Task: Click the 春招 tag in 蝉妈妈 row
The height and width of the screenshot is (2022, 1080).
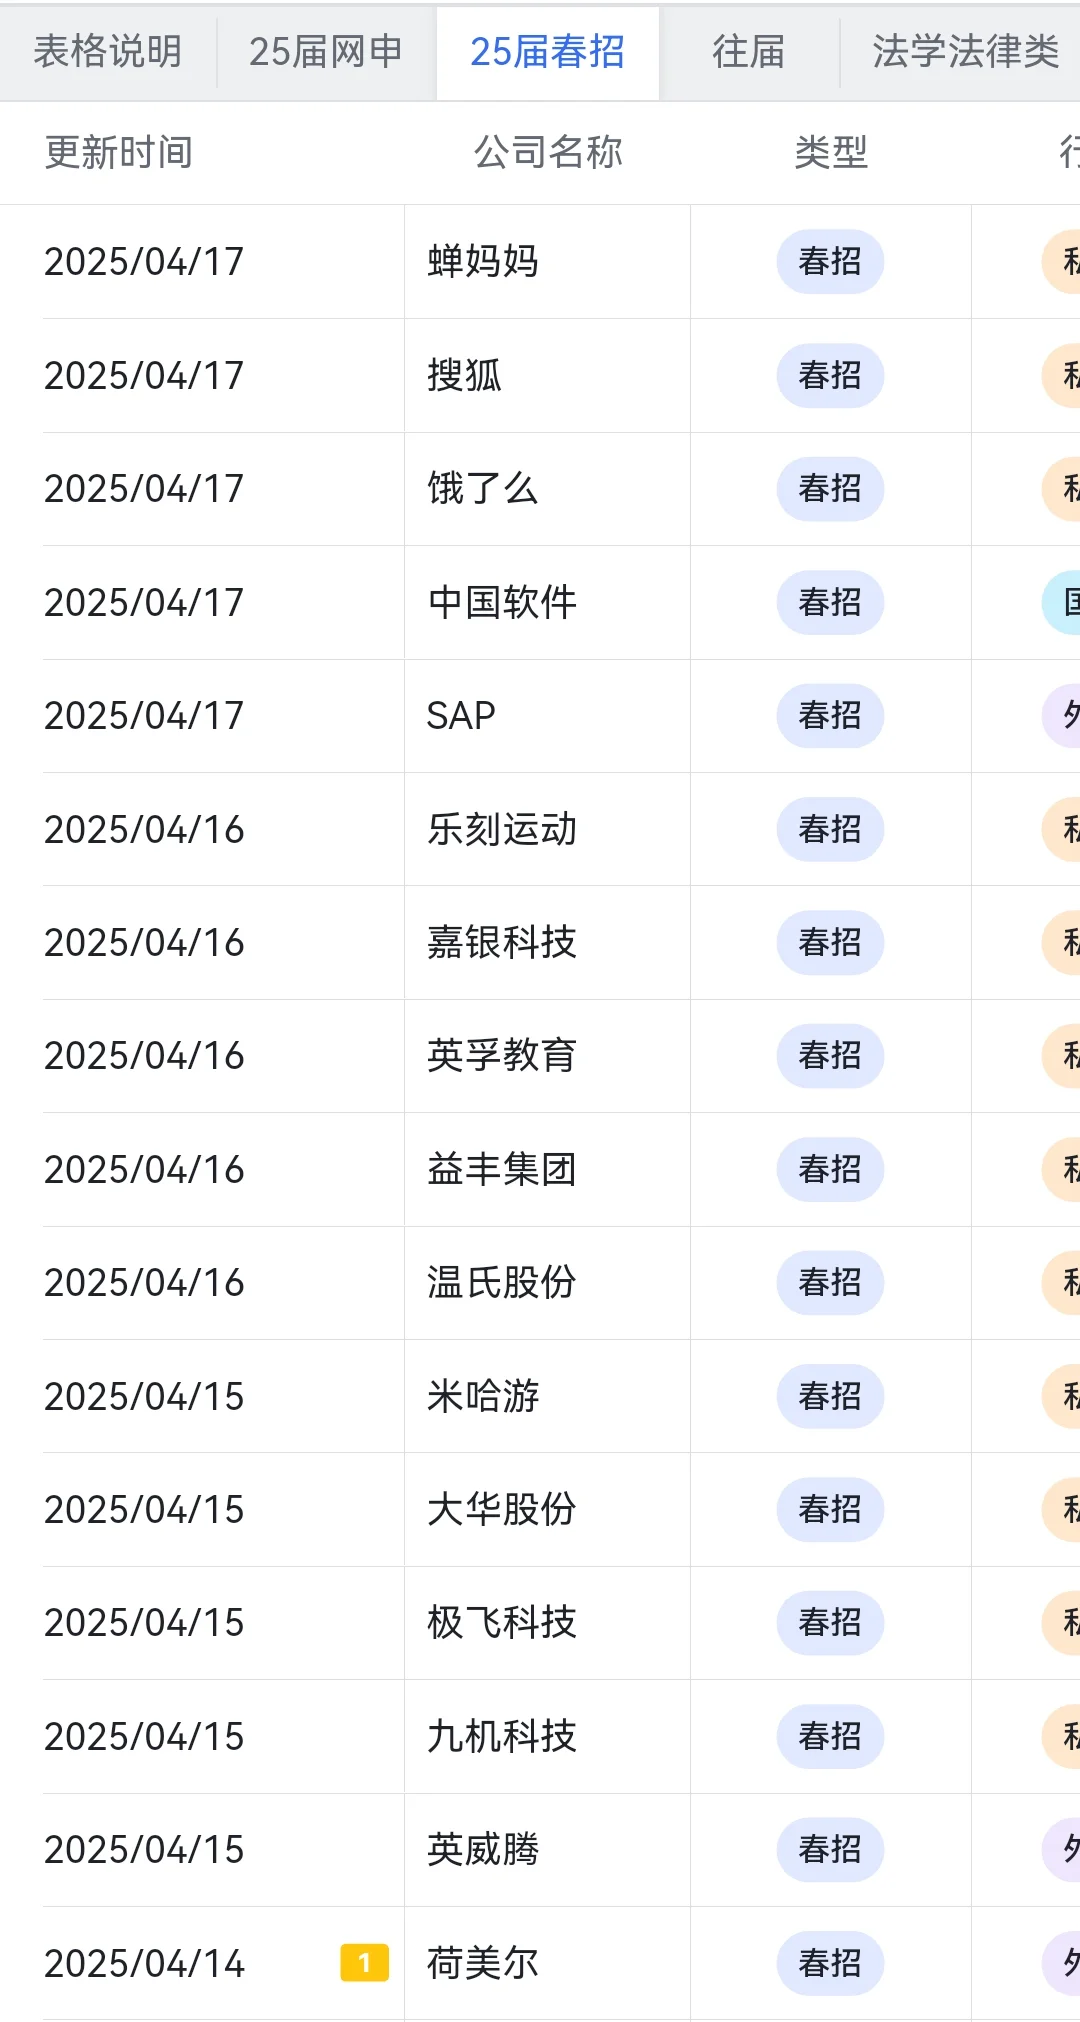Action: (x=830, y=262)
